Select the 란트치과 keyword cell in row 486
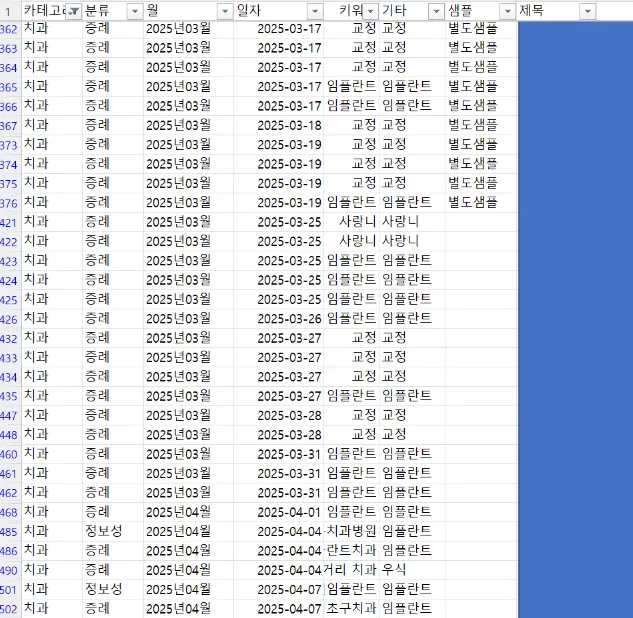The image size is (633, 618). tap(351, 551)
